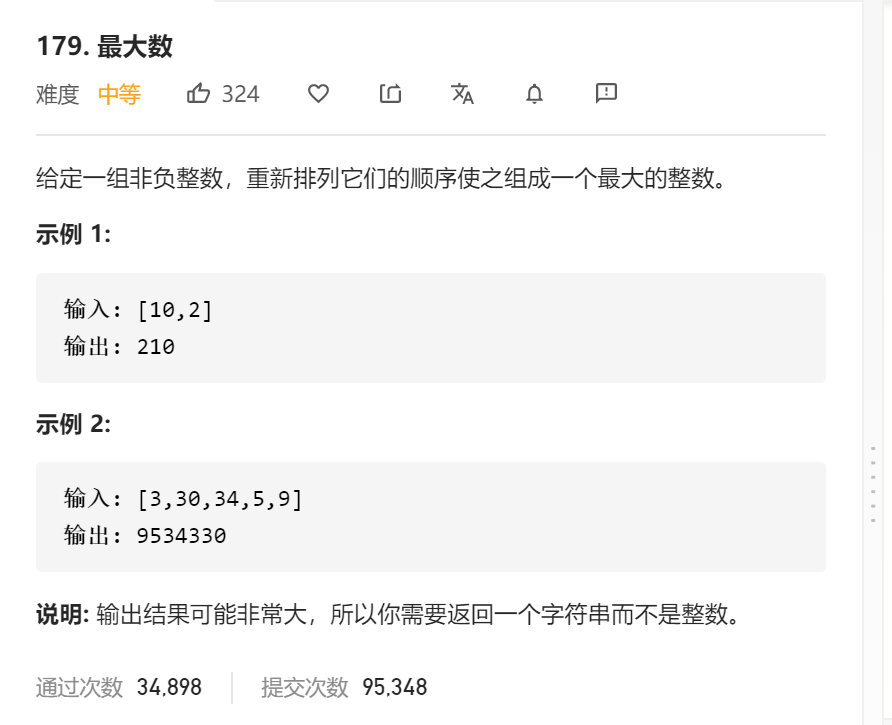Report an issue via the feedback bubble icon
892x725 pixels.
click(x=604, y=93)
